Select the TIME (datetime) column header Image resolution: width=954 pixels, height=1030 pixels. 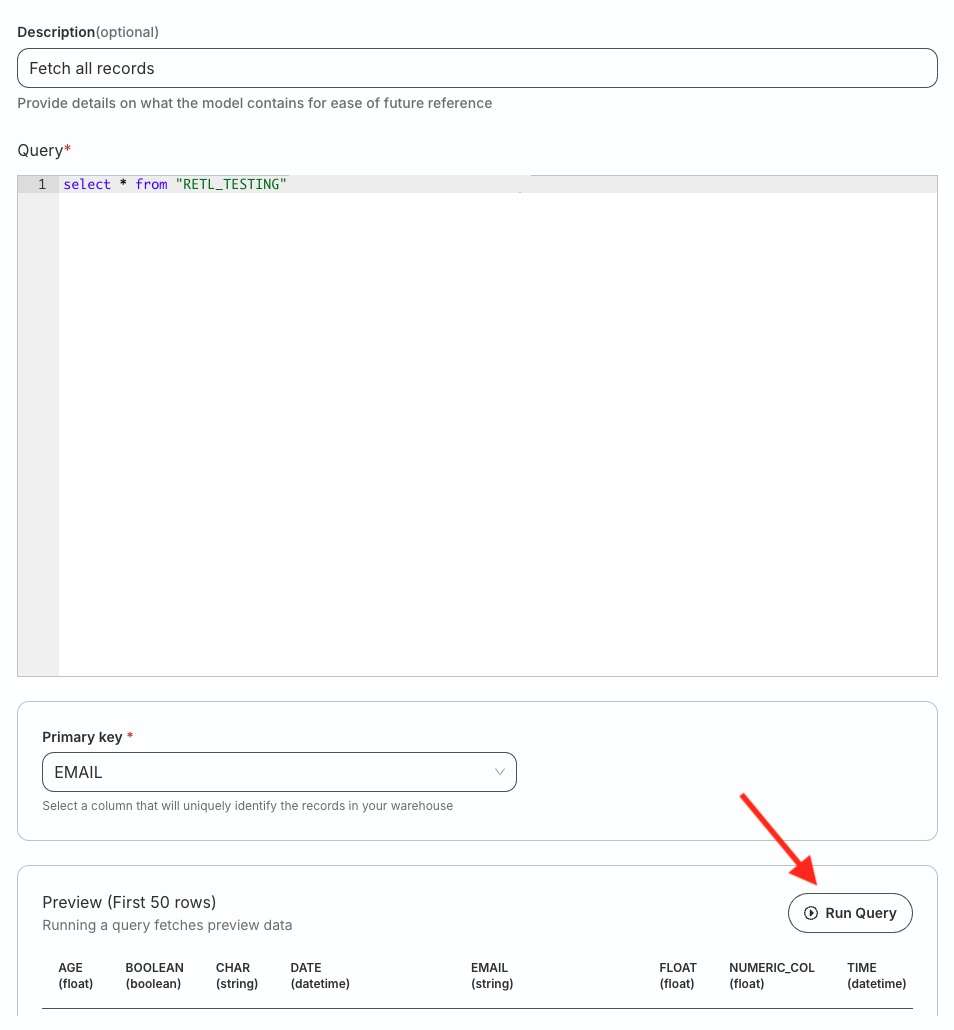pos(876,975)
